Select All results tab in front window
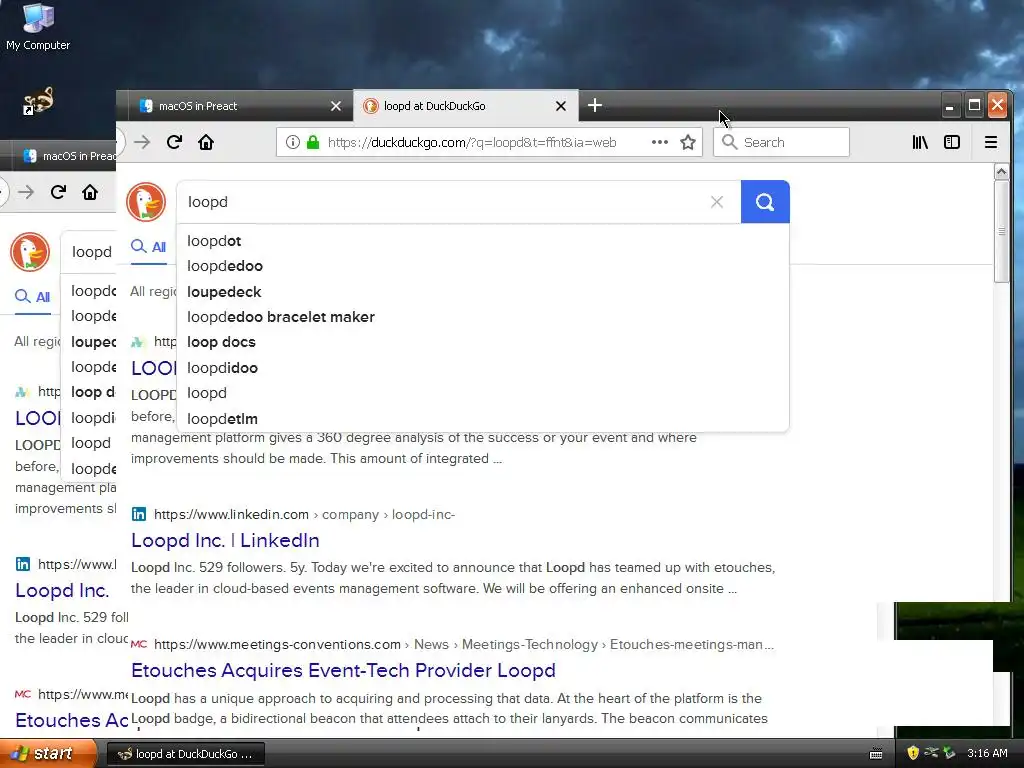Viewport: 1024px width, 768px height. 149,247
